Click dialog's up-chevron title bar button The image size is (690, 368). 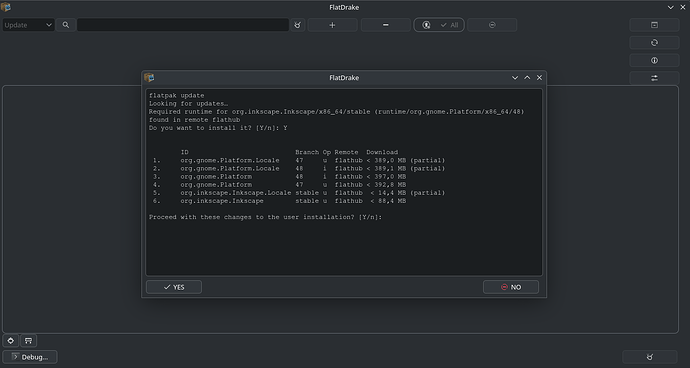point(527,78)
